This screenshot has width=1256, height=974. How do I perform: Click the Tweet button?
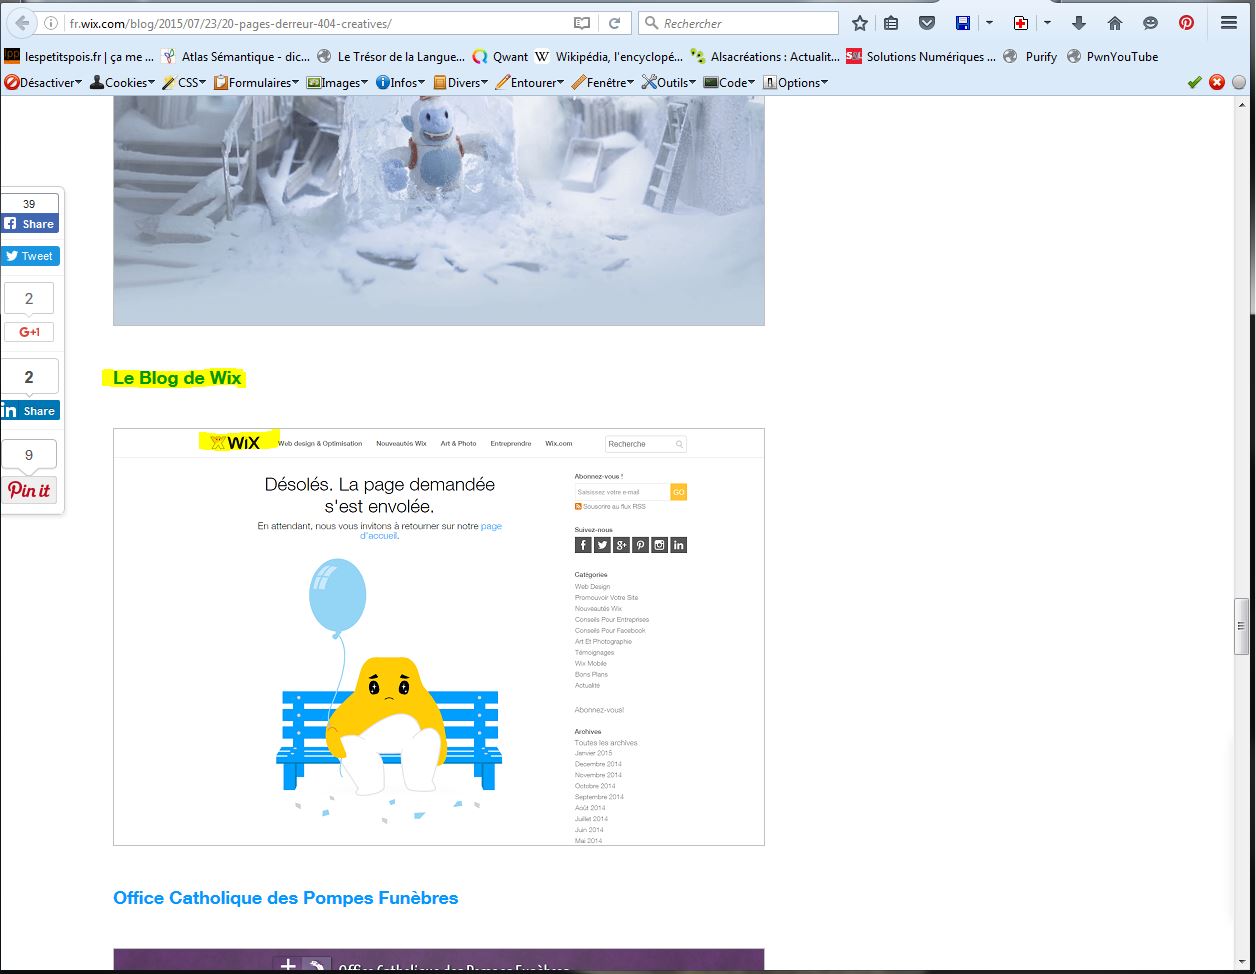pyautogui.click(x=30, y=256)
